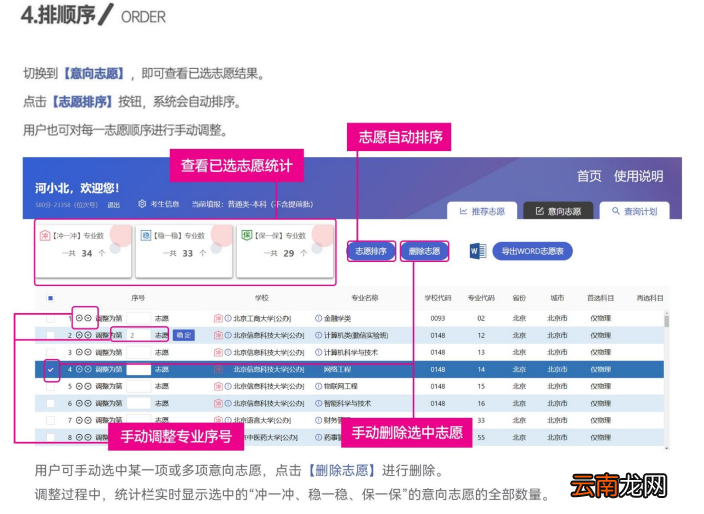Open school info icon beside 北京工商大学[公办]
The width and height of the screenshot is (704, 514).
coord(228,318)
